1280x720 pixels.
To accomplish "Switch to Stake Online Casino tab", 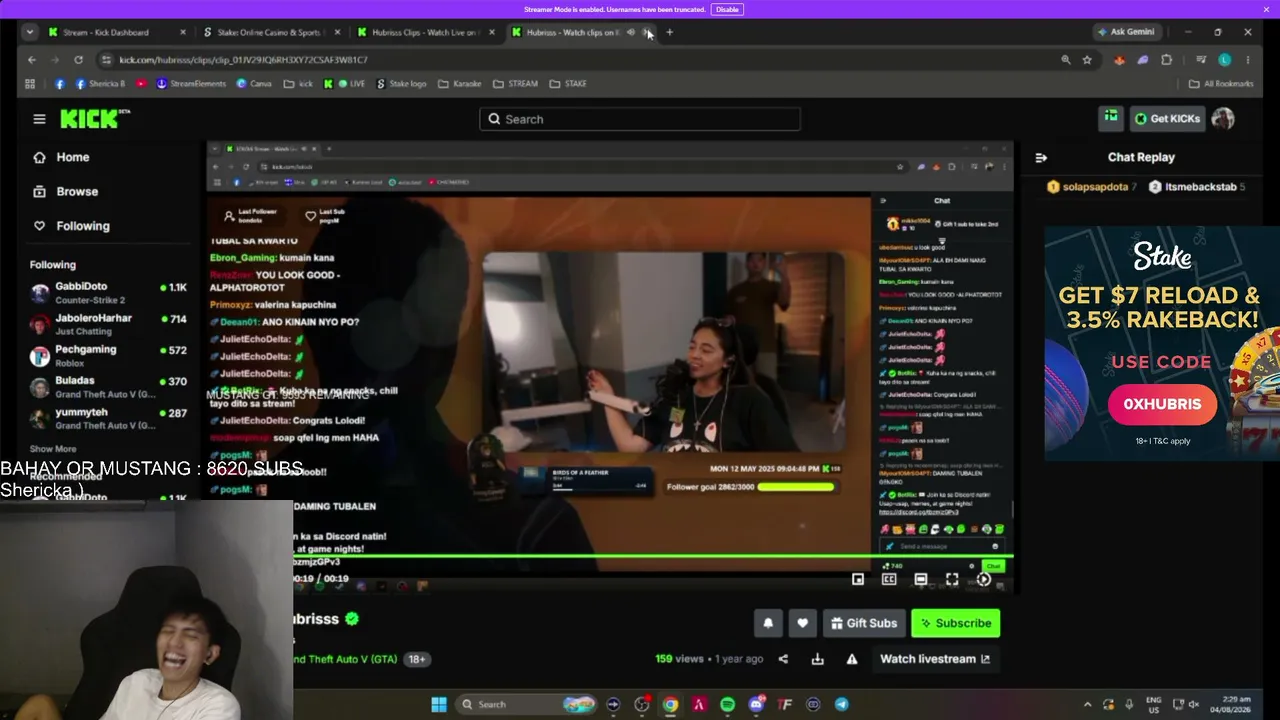I will (x=272, y=32).
